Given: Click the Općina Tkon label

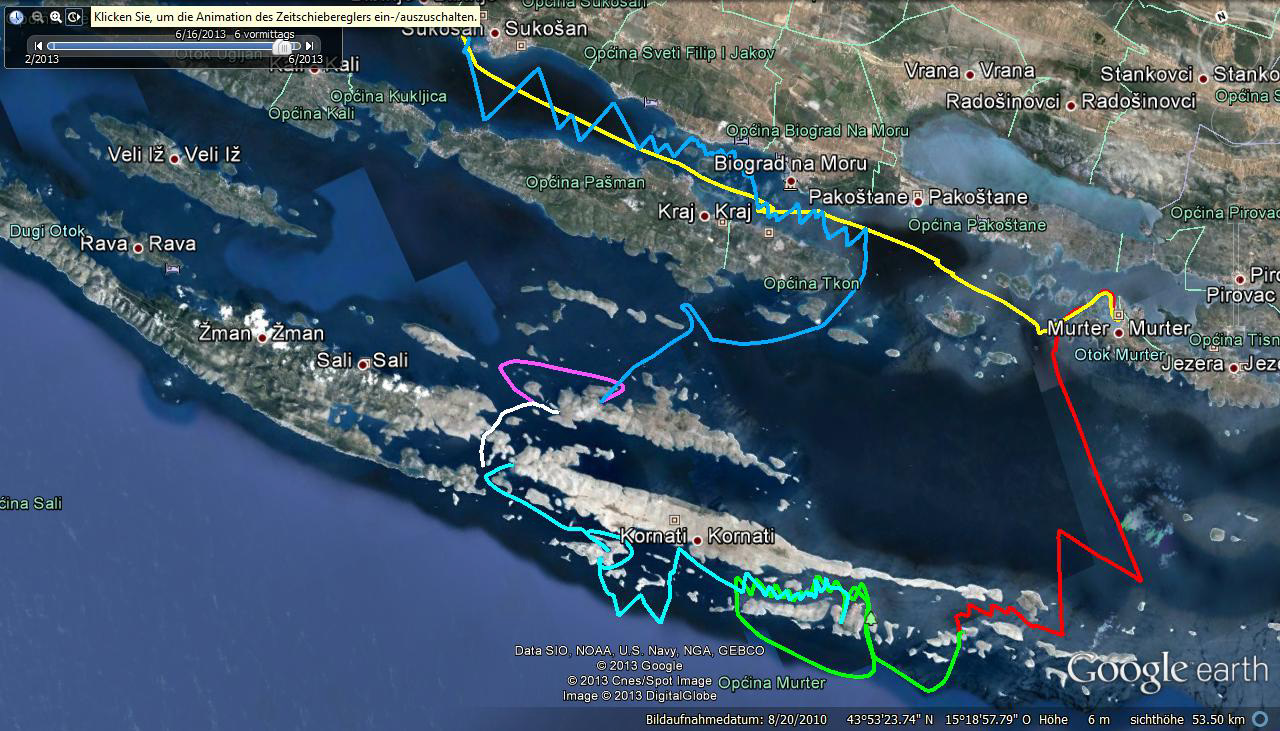Looking at the screenshot, I should [811, 284].
